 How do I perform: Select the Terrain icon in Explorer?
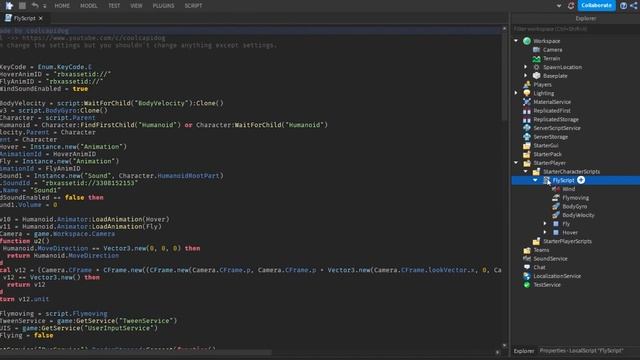pos(536,58)
